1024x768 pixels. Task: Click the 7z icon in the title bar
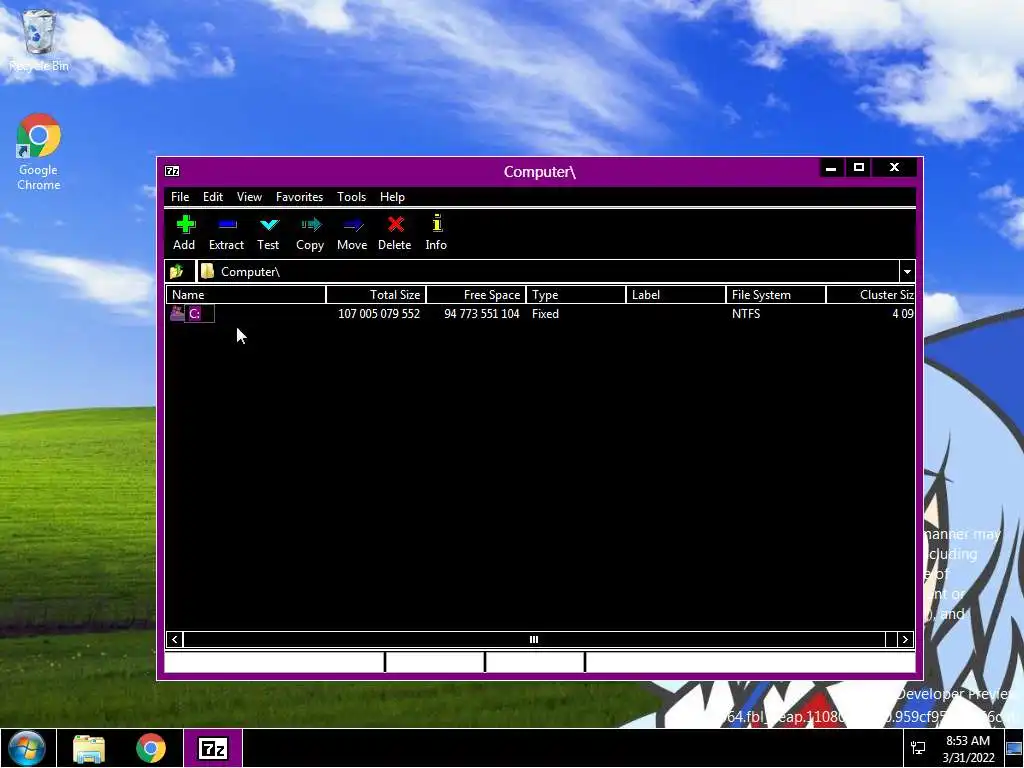coord(172,171)
